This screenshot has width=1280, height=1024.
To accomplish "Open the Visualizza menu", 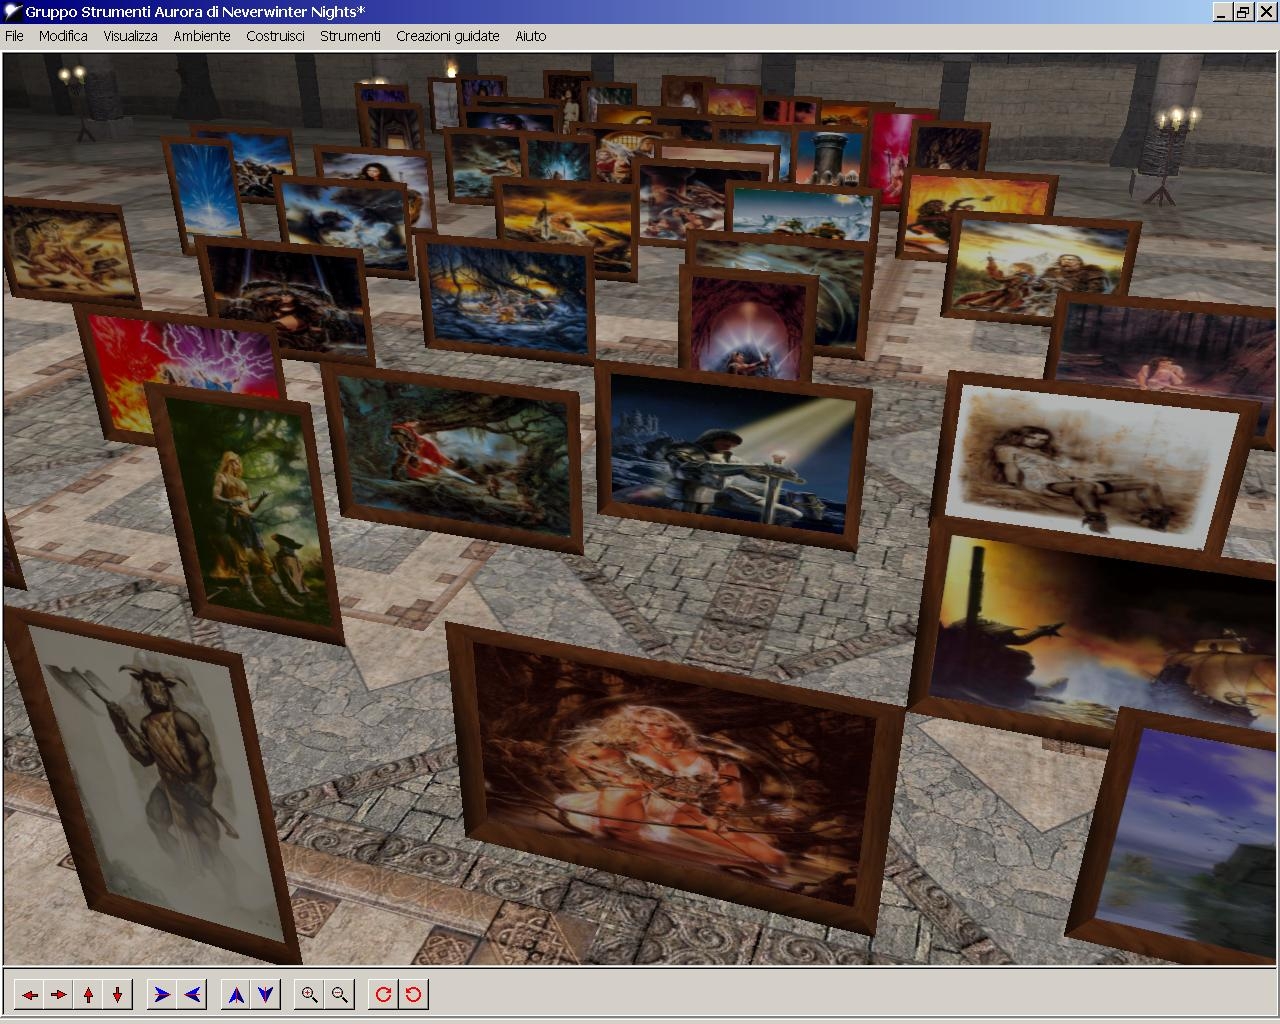I will coord(130,36).
